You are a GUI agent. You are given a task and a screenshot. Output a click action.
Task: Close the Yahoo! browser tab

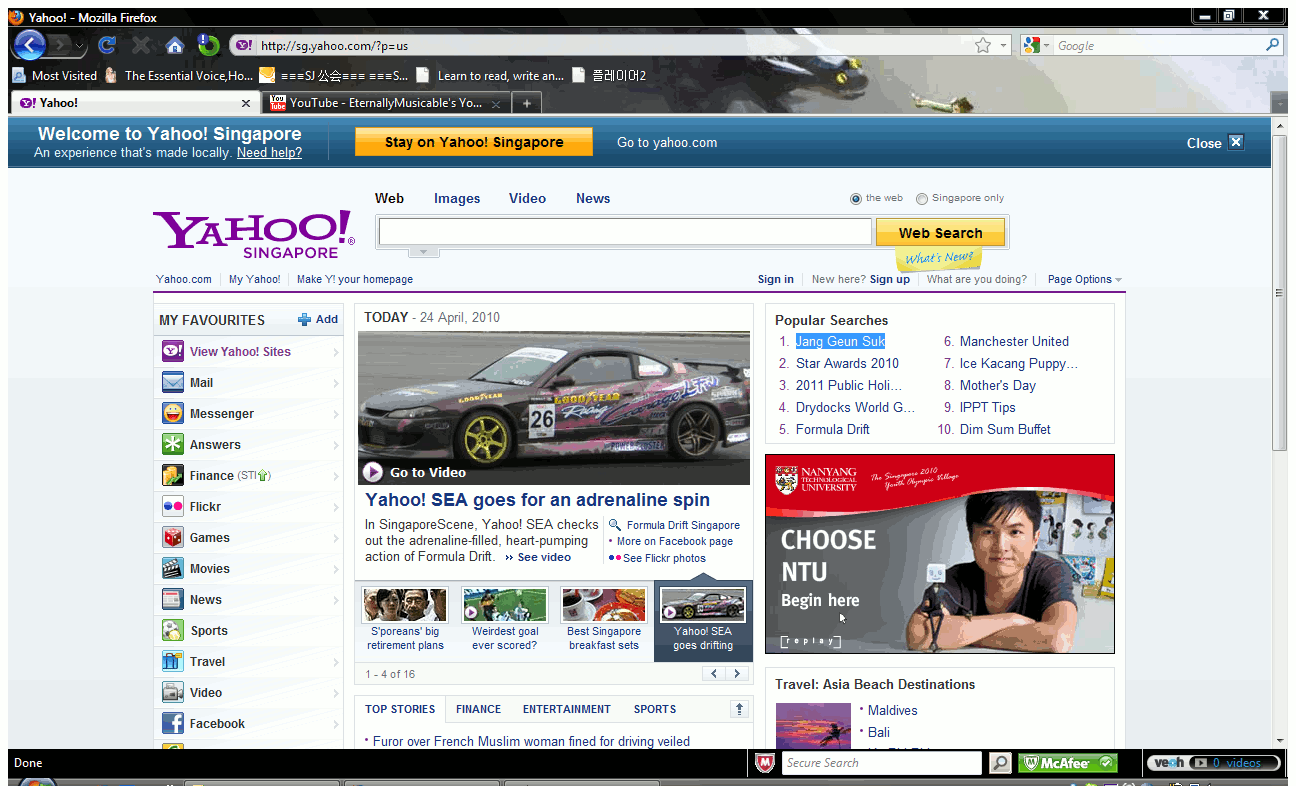(x=246, y=103)
